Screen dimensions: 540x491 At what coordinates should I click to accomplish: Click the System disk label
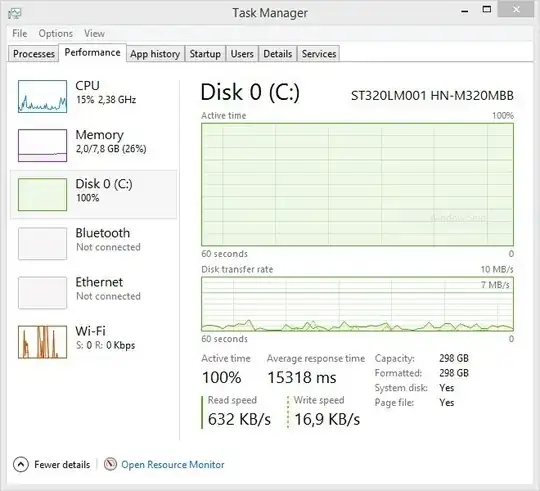[x=401, y=388]
